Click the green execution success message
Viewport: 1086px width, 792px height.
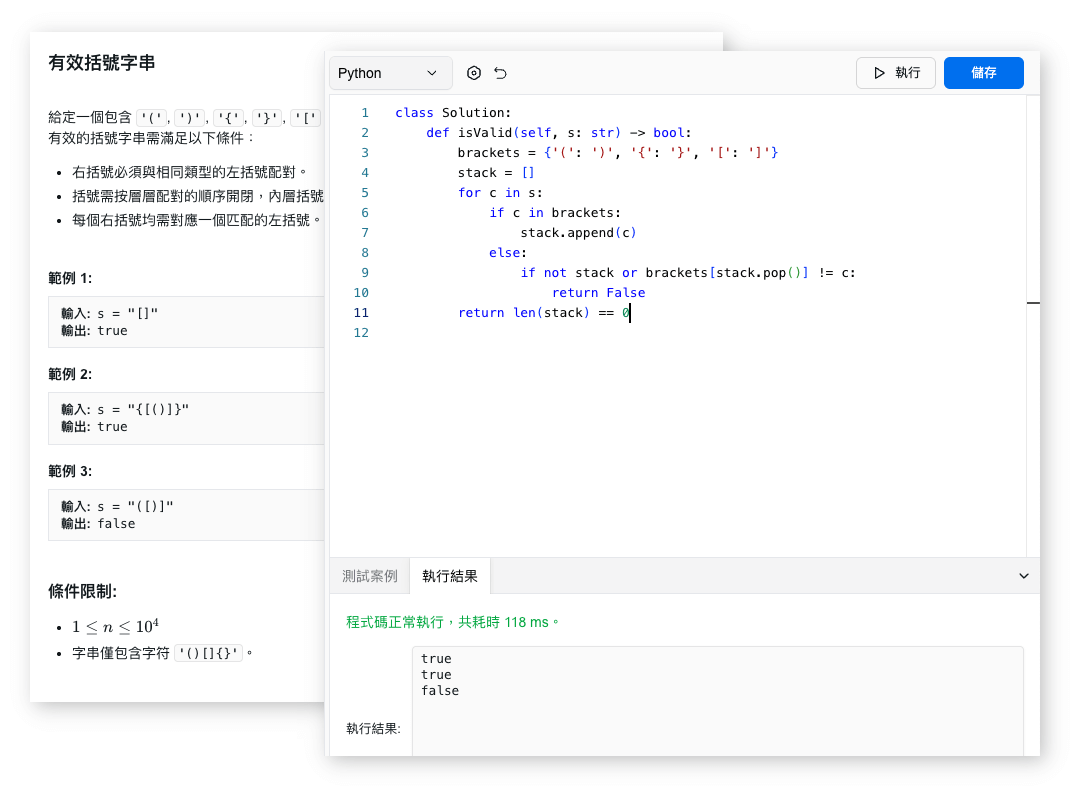click(453, 622)
